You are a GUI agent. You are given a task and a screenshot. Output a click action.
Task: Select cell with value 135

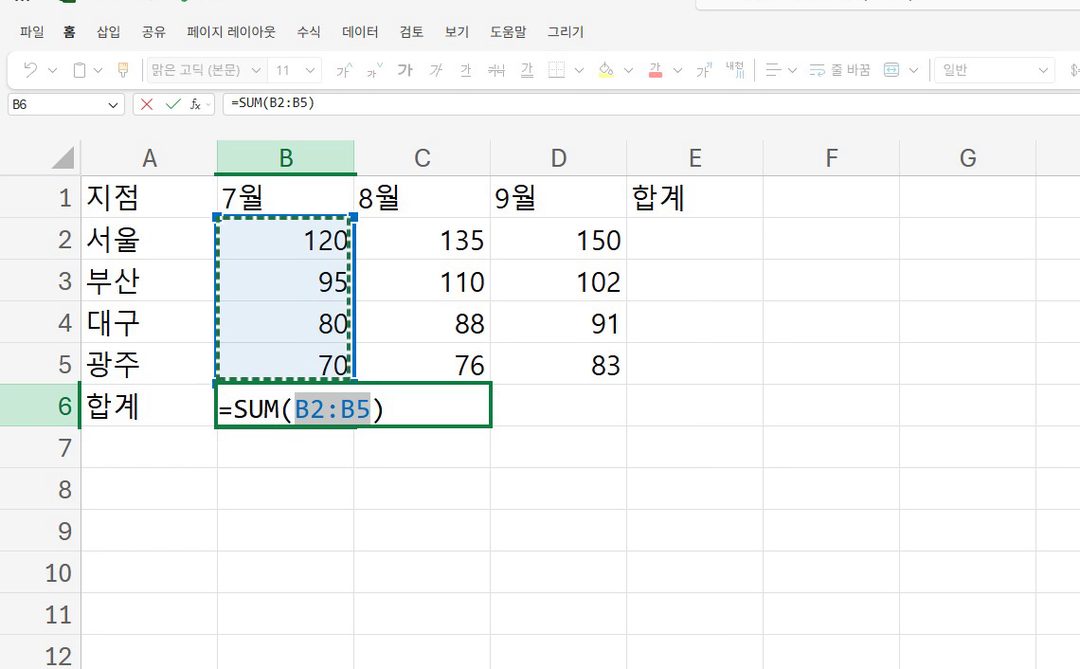422,239
